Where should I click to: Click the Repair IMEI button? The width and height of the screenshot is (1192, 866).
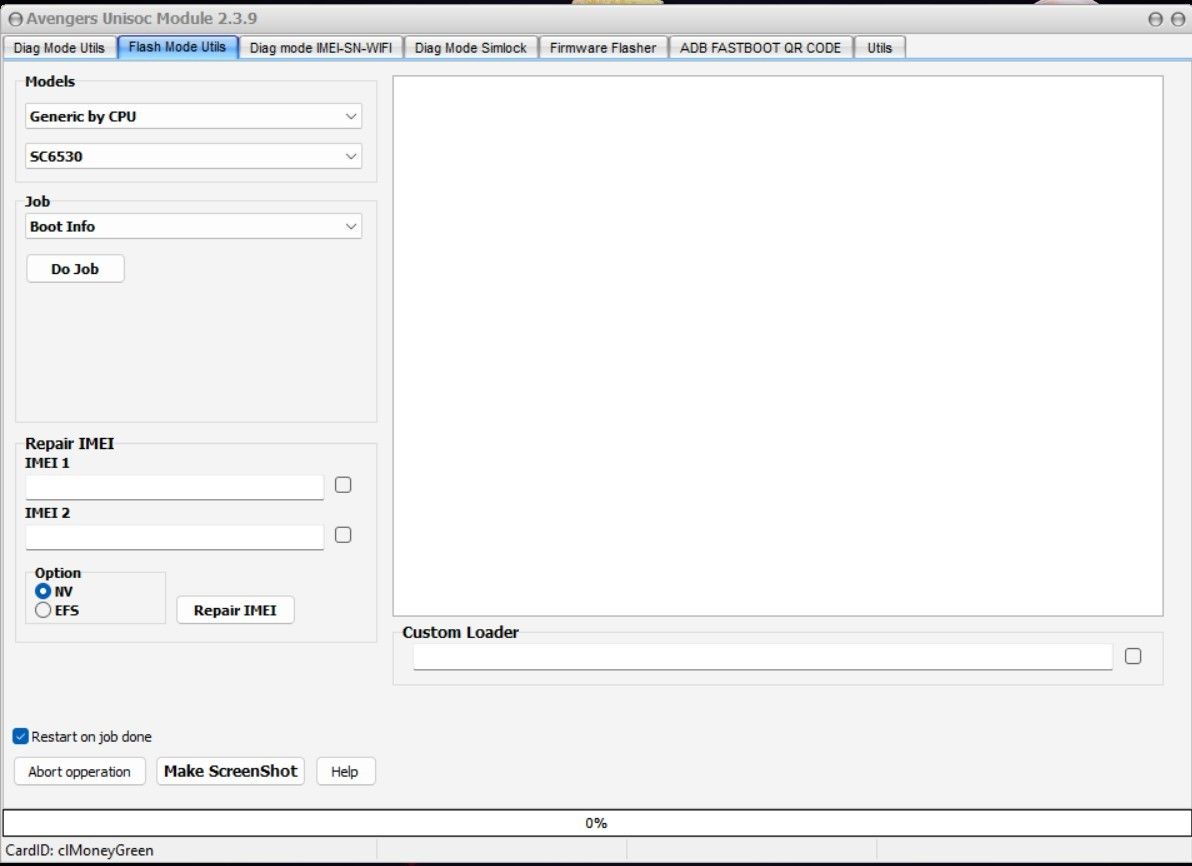235,611
